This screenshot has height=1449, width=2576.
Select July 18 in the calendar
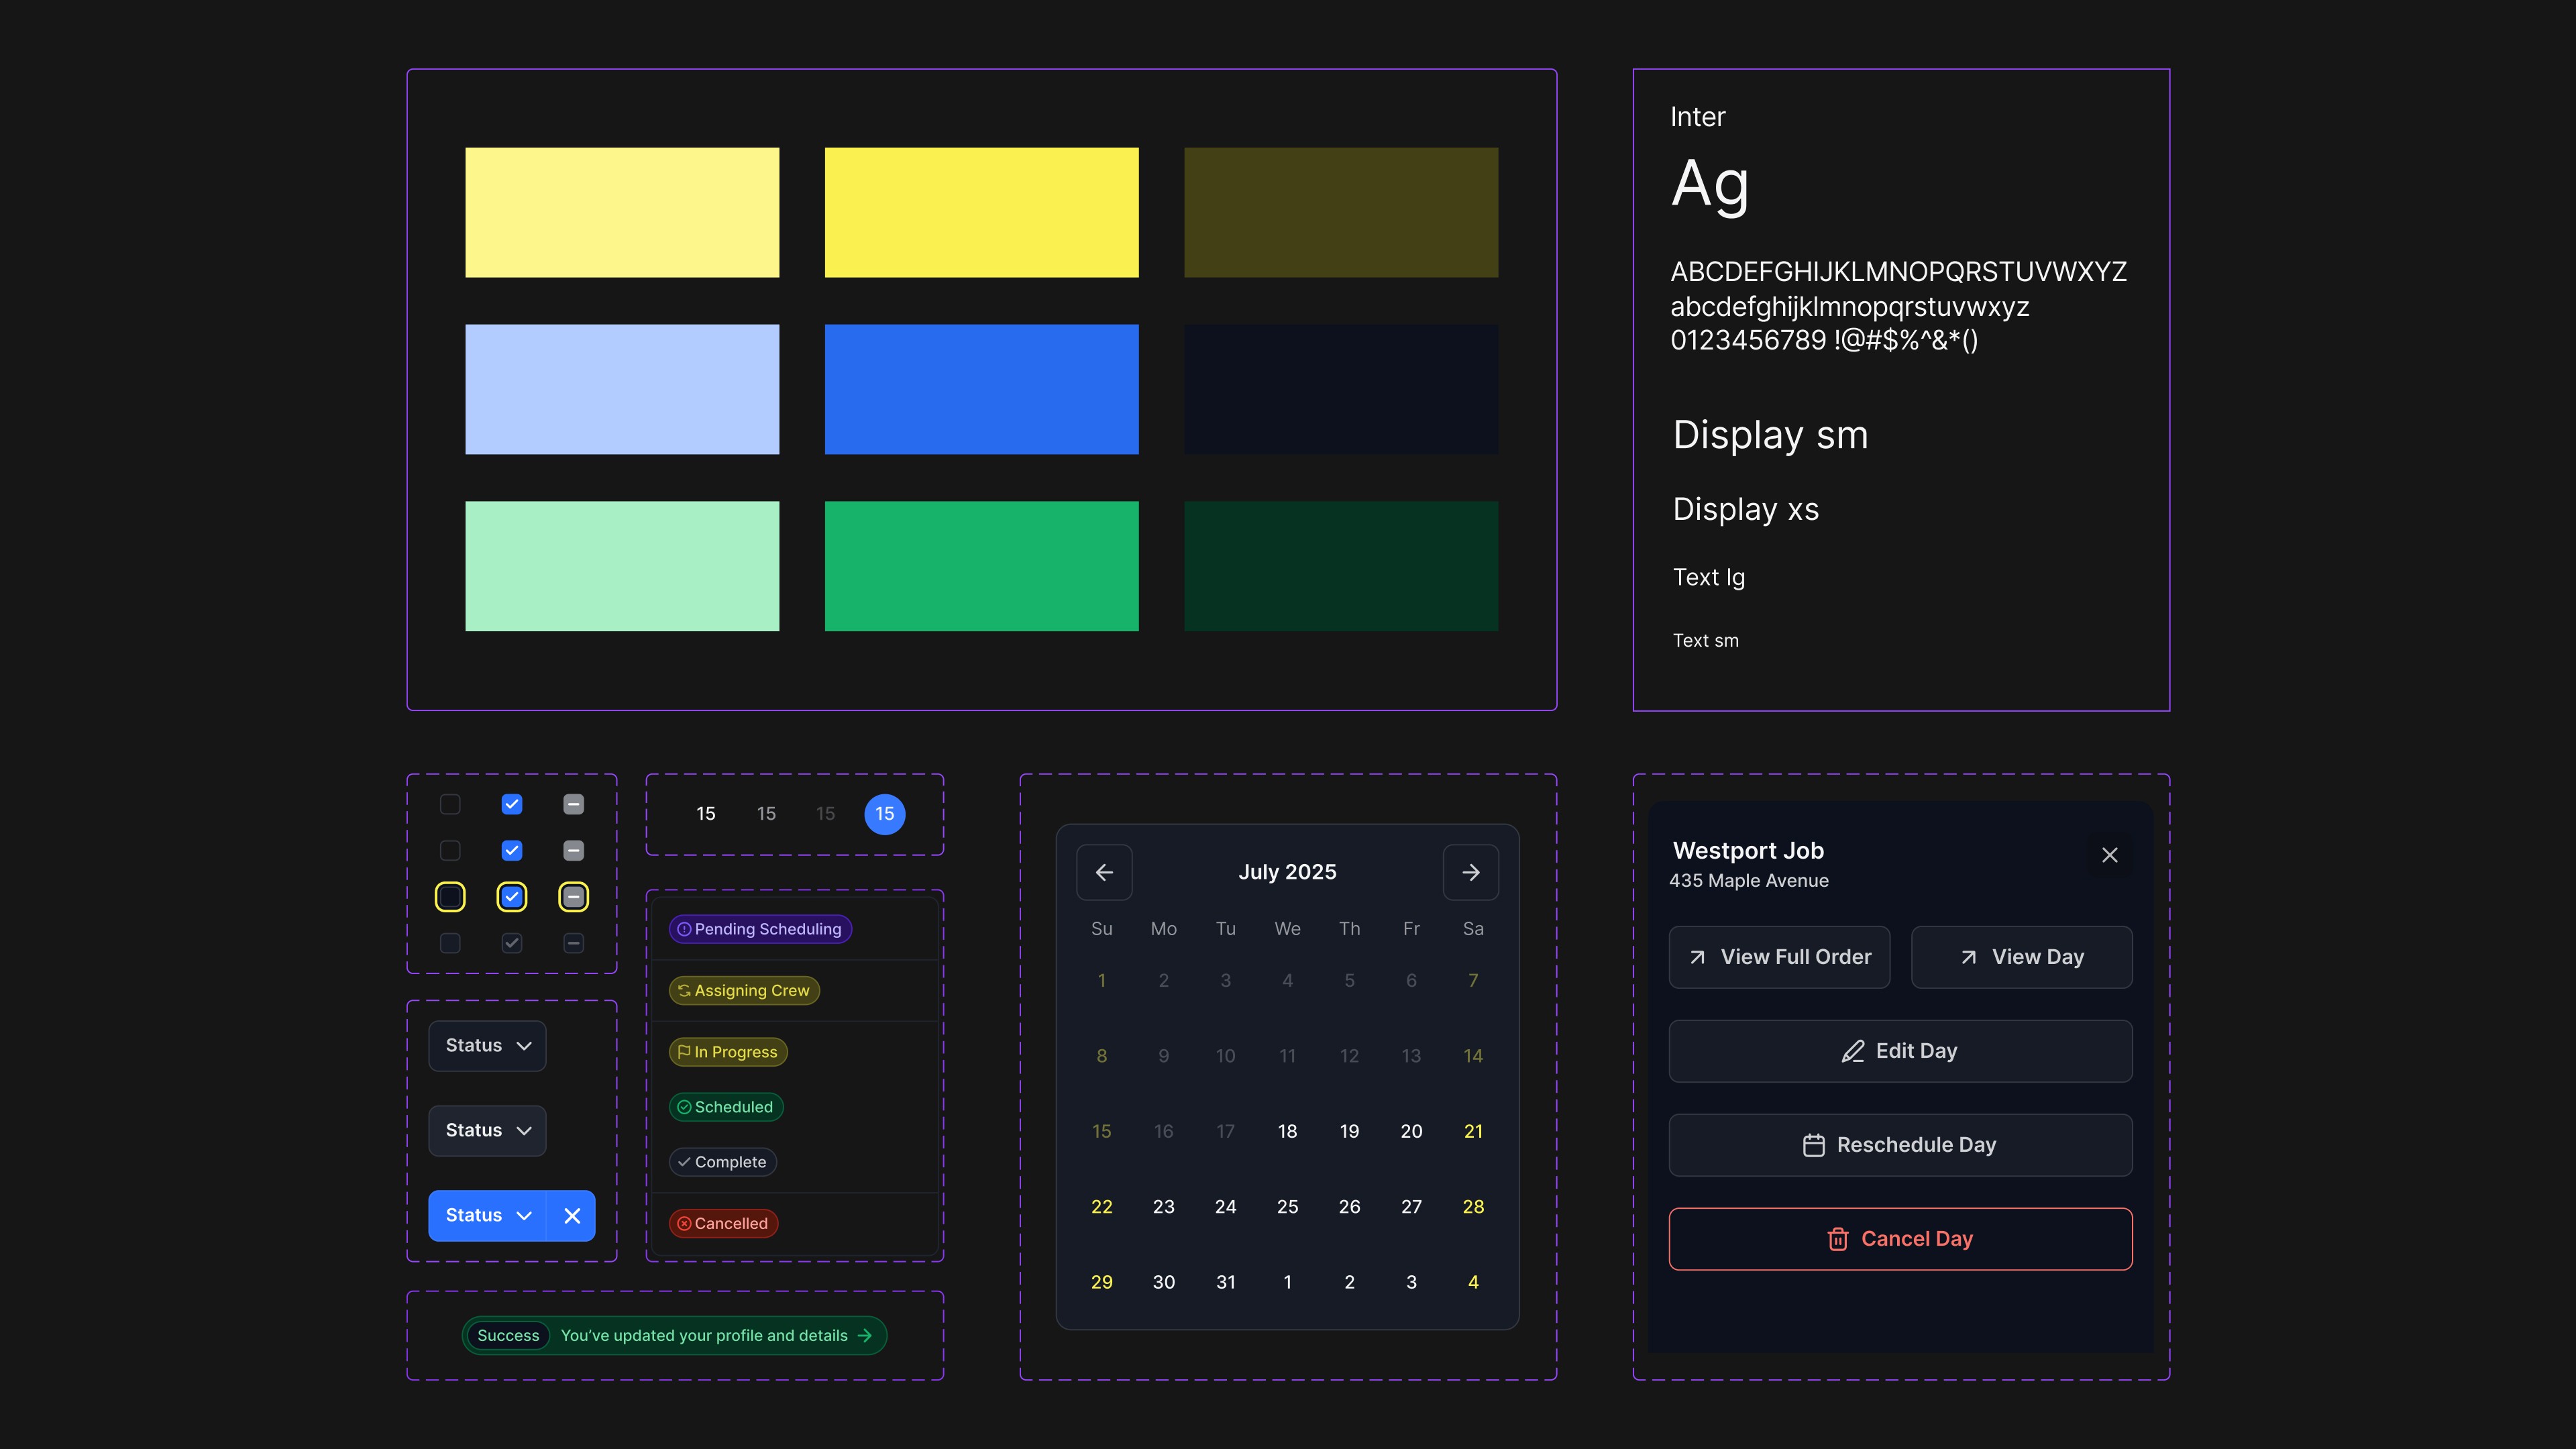pos(1287,1131)
